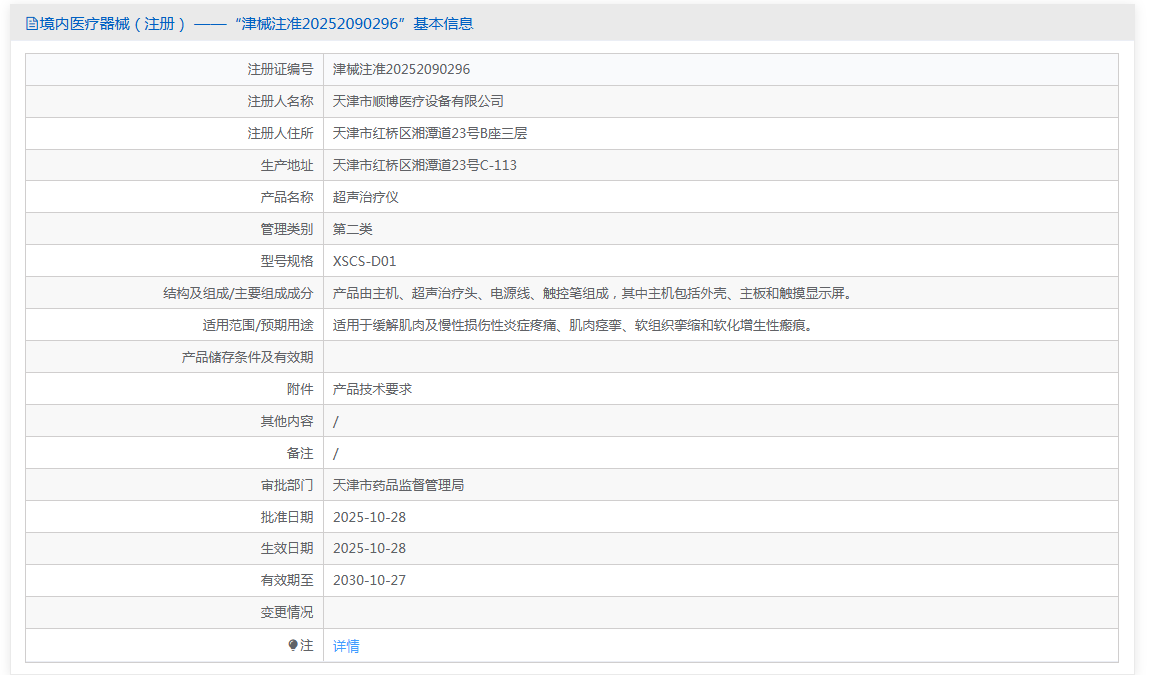The image size is (1153, 675).
Task: Click the 审批部门 label
Action: [x=287, y=485]
